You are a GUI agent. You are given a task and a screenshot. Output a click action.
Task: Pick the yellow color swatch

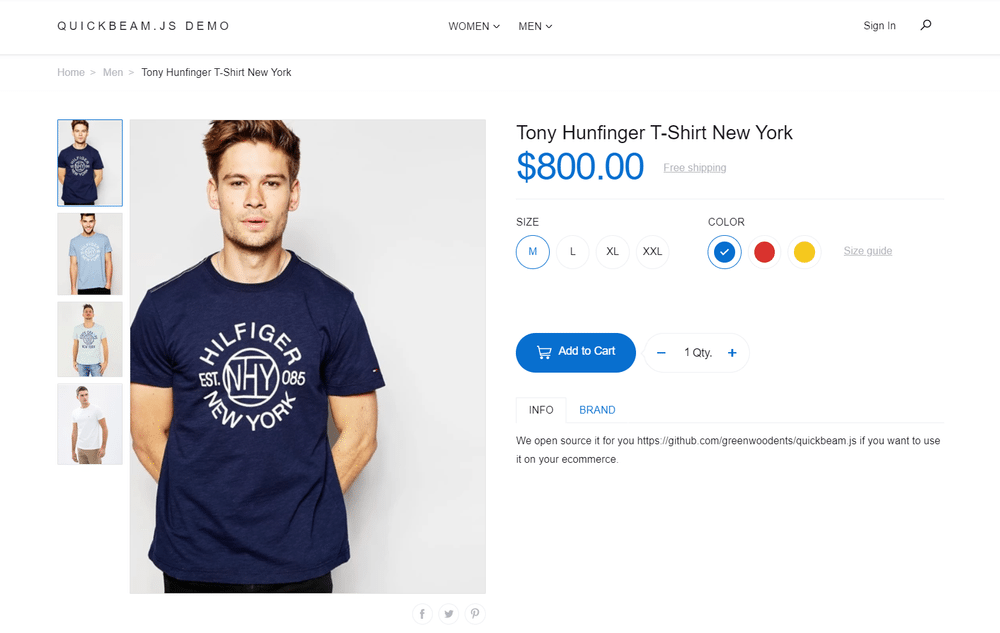(x=804, y=252)
